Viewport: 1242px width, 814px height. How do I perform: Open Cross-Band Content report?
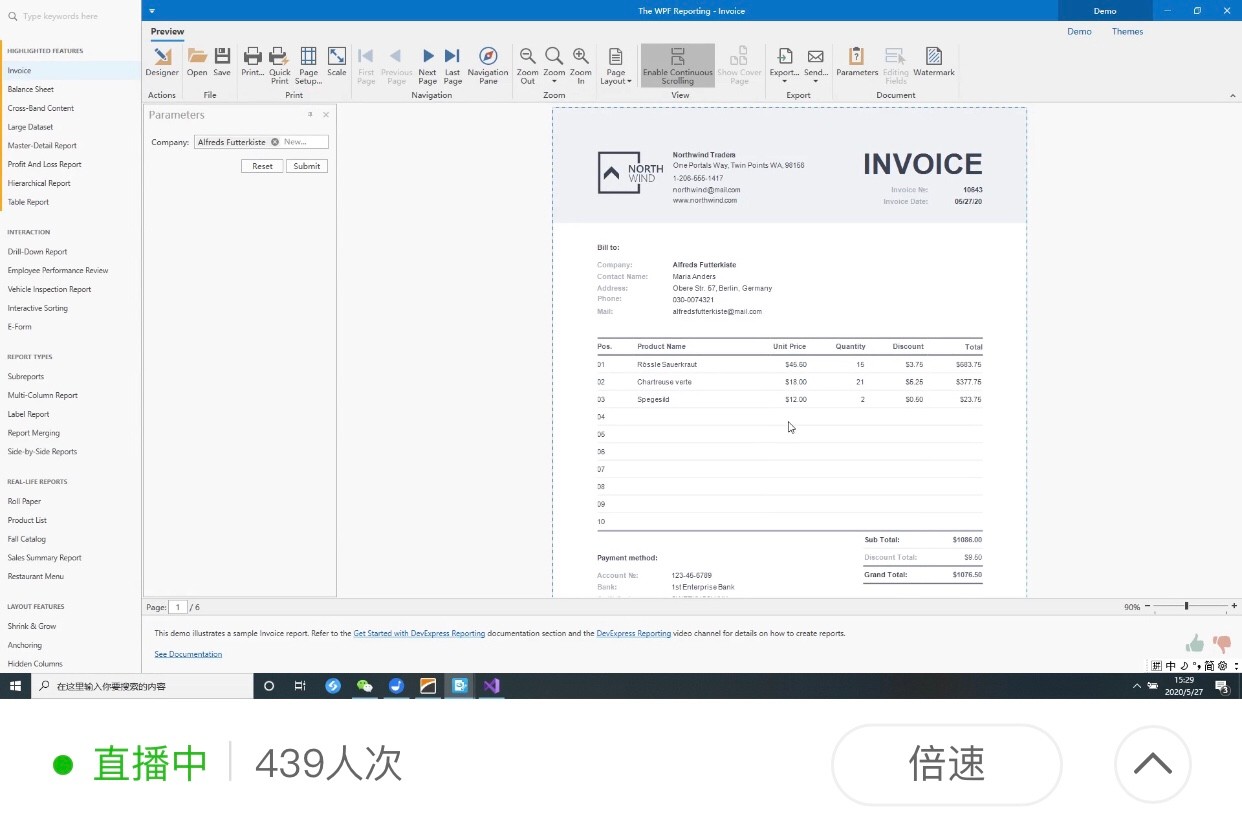click(x=70, y=108)
